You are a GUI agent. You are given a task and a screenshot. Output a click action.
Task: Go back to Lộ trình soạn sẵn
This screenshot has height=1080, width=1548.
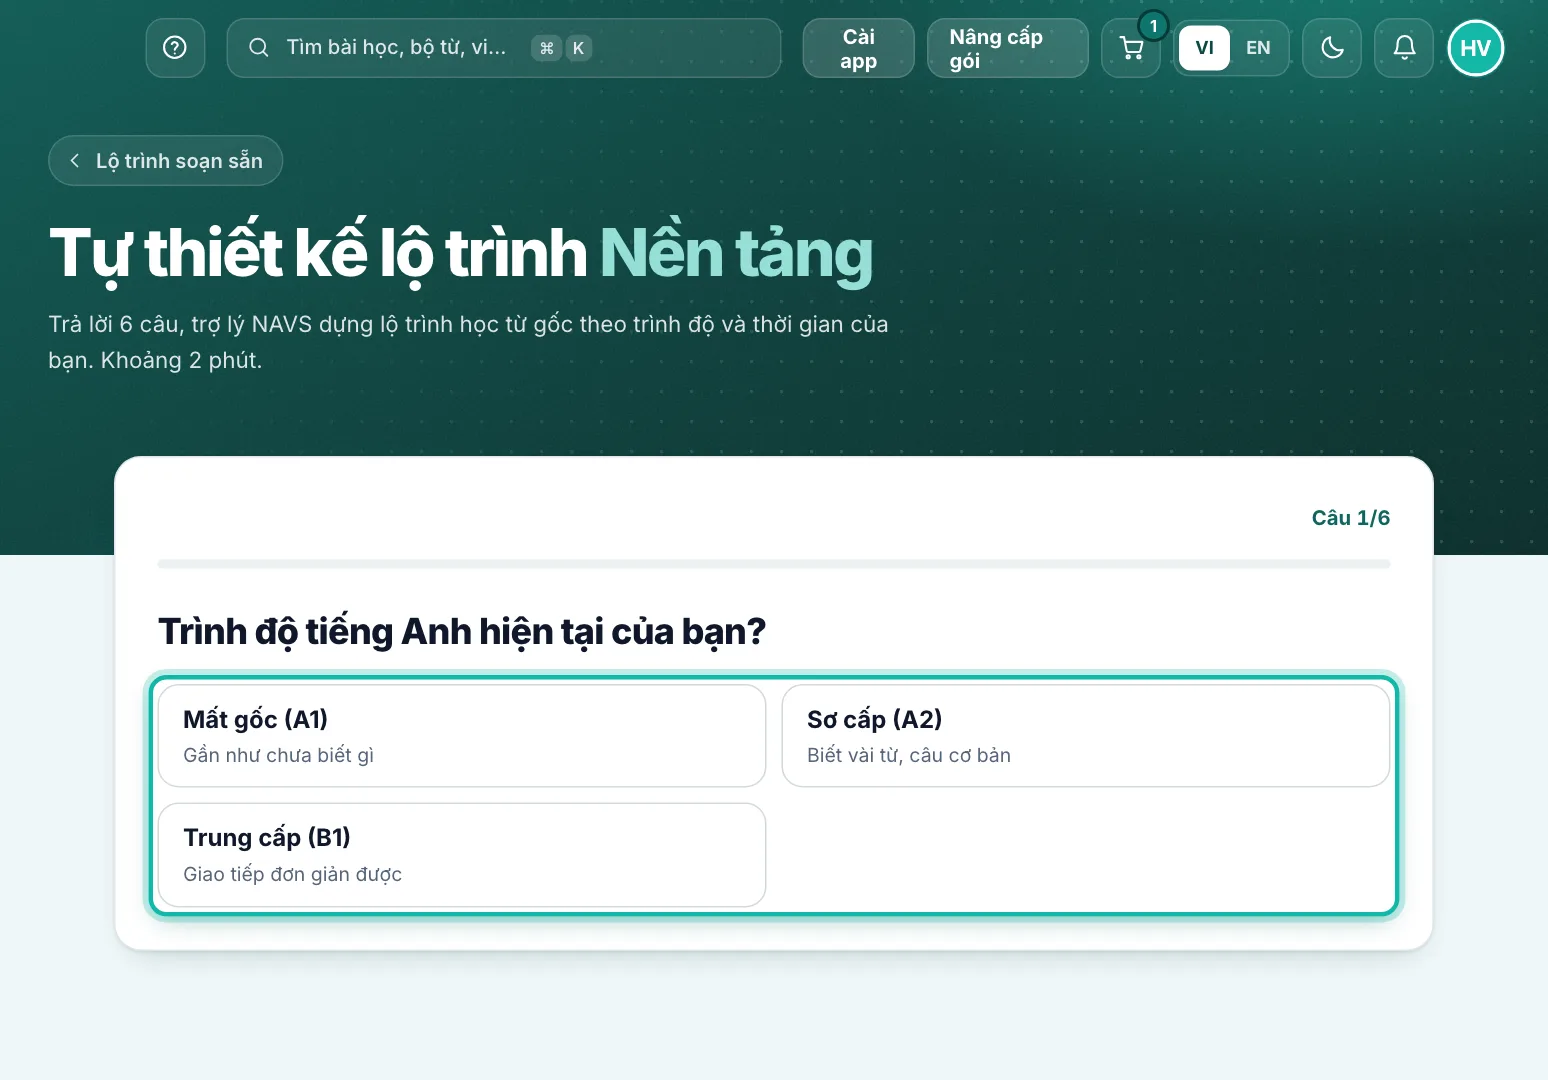click(166, 161)
